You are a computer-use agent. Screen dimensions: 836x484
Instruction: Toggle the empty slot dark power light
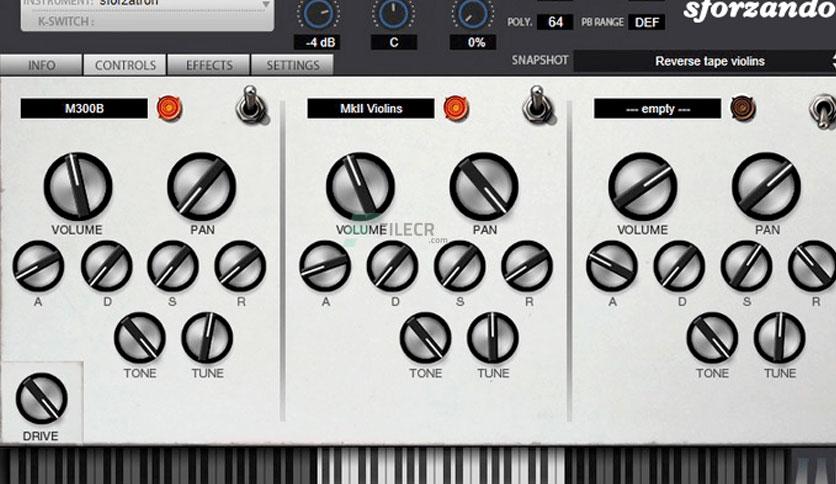coord(743,108)
